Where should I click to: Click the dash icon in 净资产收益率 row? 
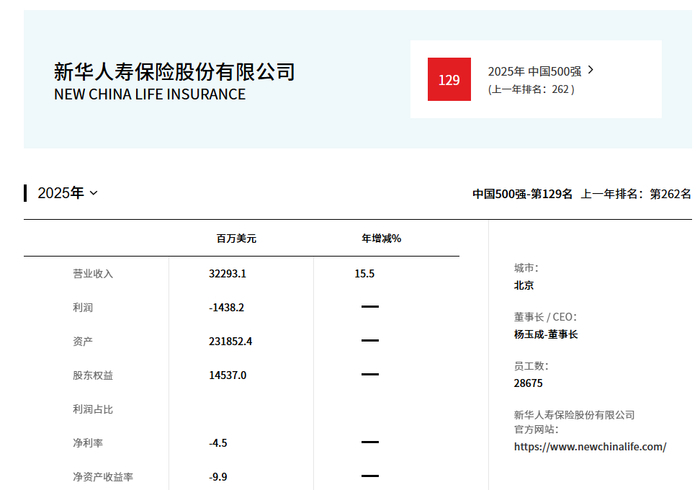point(369,476)
